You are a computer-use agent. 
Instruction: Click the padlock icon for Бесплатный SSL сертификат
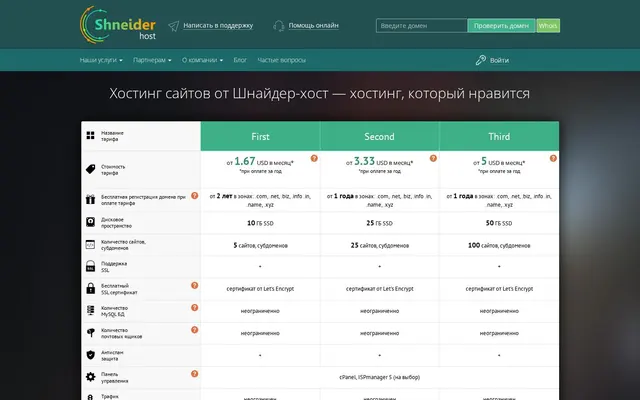click(91, 289)
